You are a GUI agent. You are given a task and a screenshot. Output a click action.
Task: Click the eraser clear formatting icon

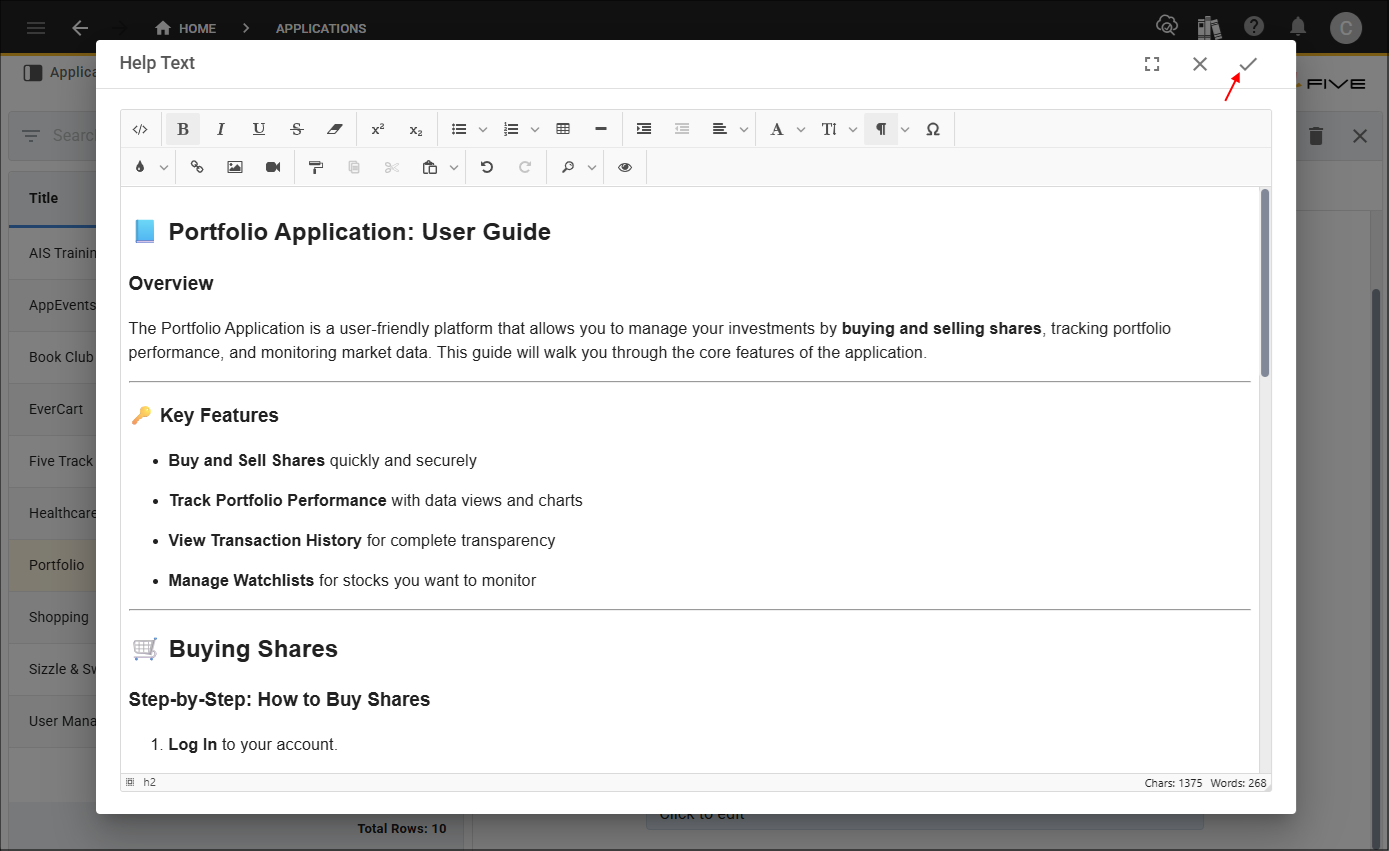335,129
